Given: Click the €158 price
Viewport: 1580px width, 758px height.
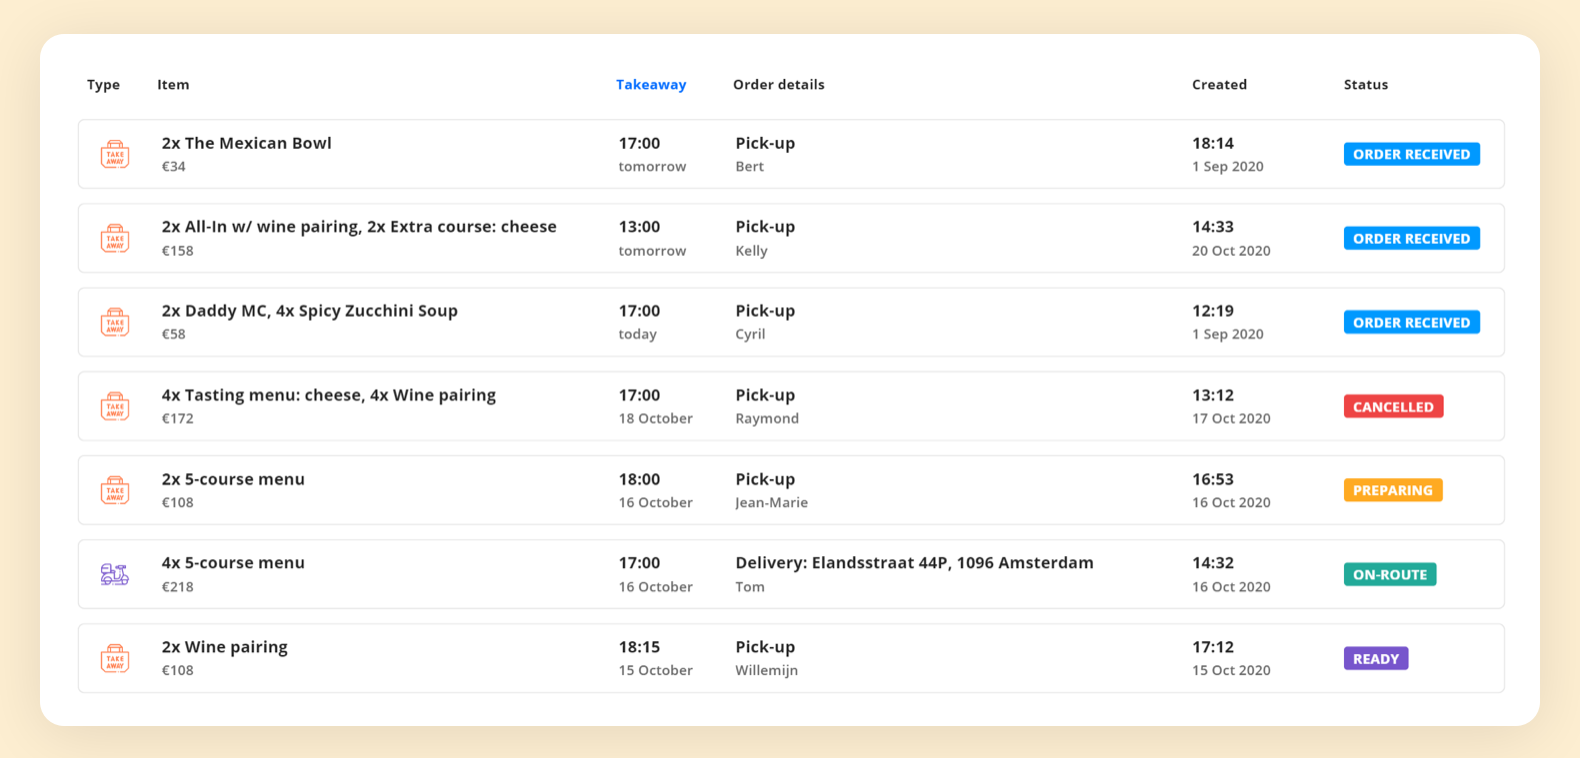Looking at the screenshot, I should tap(177, 251).
